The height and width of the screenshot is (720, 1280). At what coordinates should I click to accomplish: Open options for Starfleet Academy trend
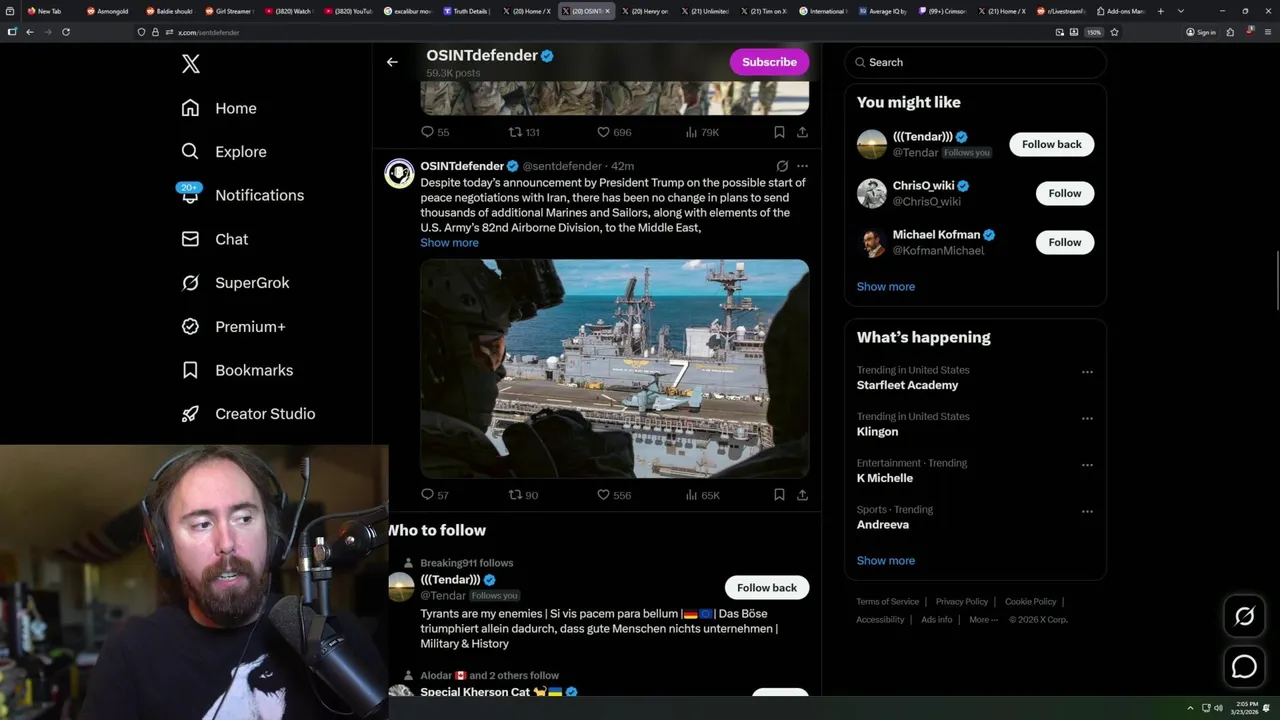pyautogui.click(x=1087, y=372)
